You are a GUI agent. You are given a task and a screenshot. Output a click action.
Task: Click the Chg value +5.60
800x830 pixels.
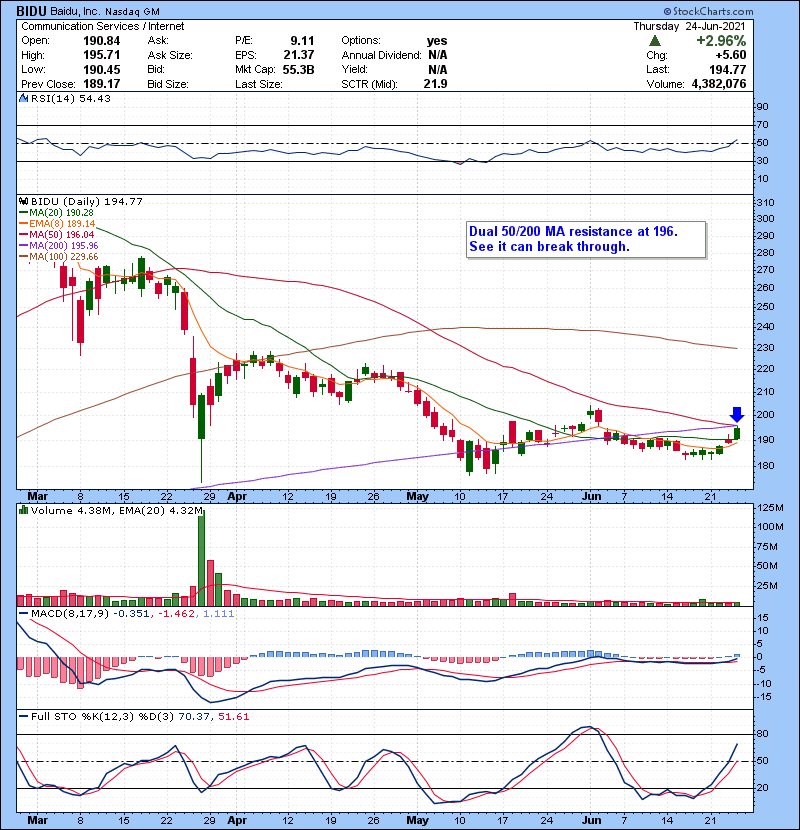pyautogui.click(x=731, y=55)
